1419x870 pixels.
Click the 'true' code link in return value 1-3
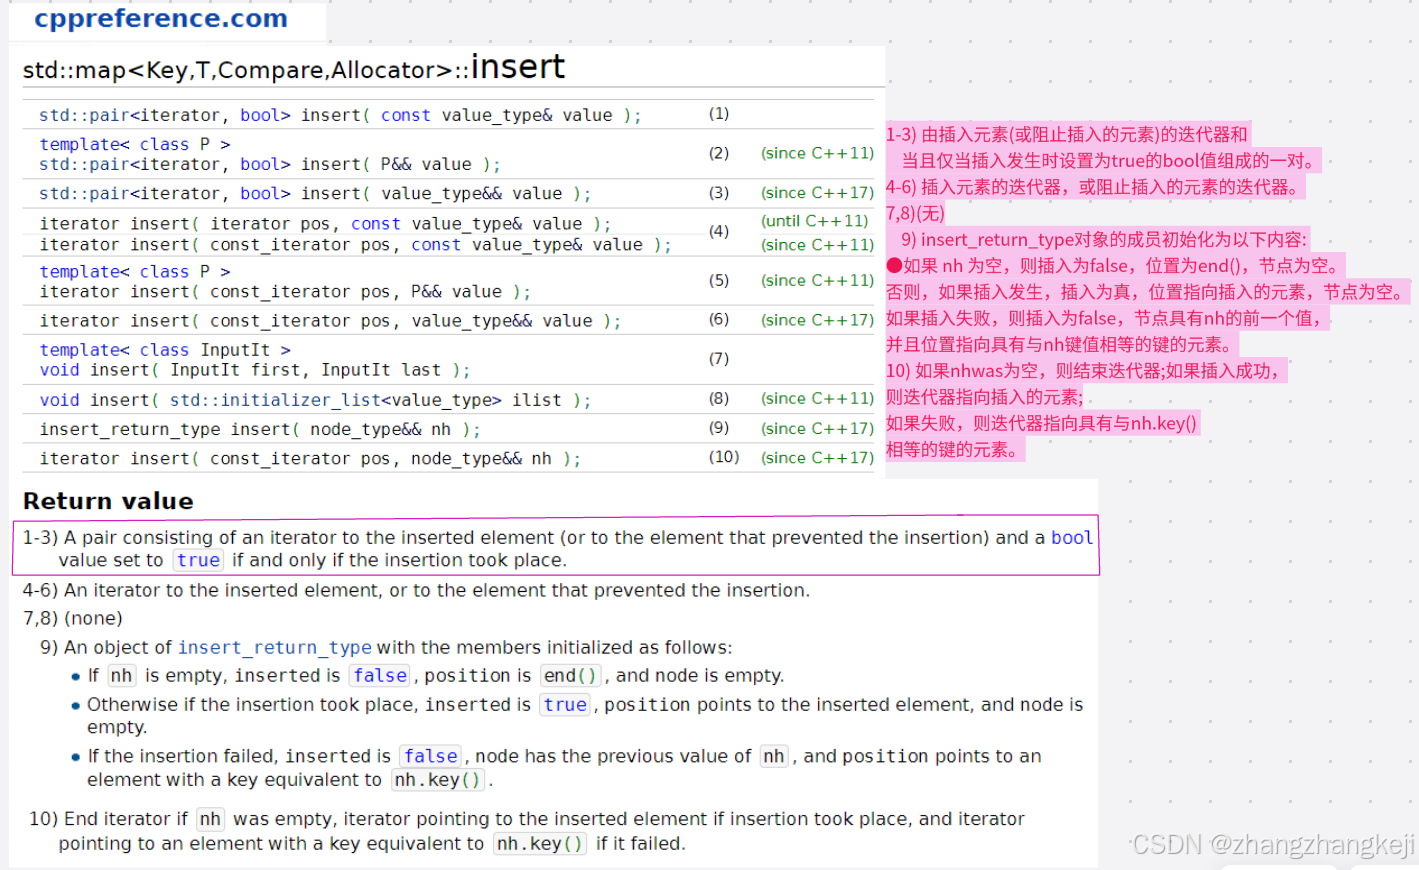click(x=198, y=560)
